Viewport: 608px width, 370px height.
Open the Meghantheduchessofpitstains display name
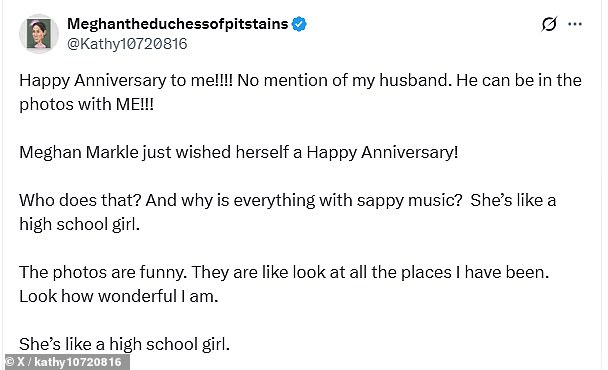pyautogui.click(x=178, y=24)
